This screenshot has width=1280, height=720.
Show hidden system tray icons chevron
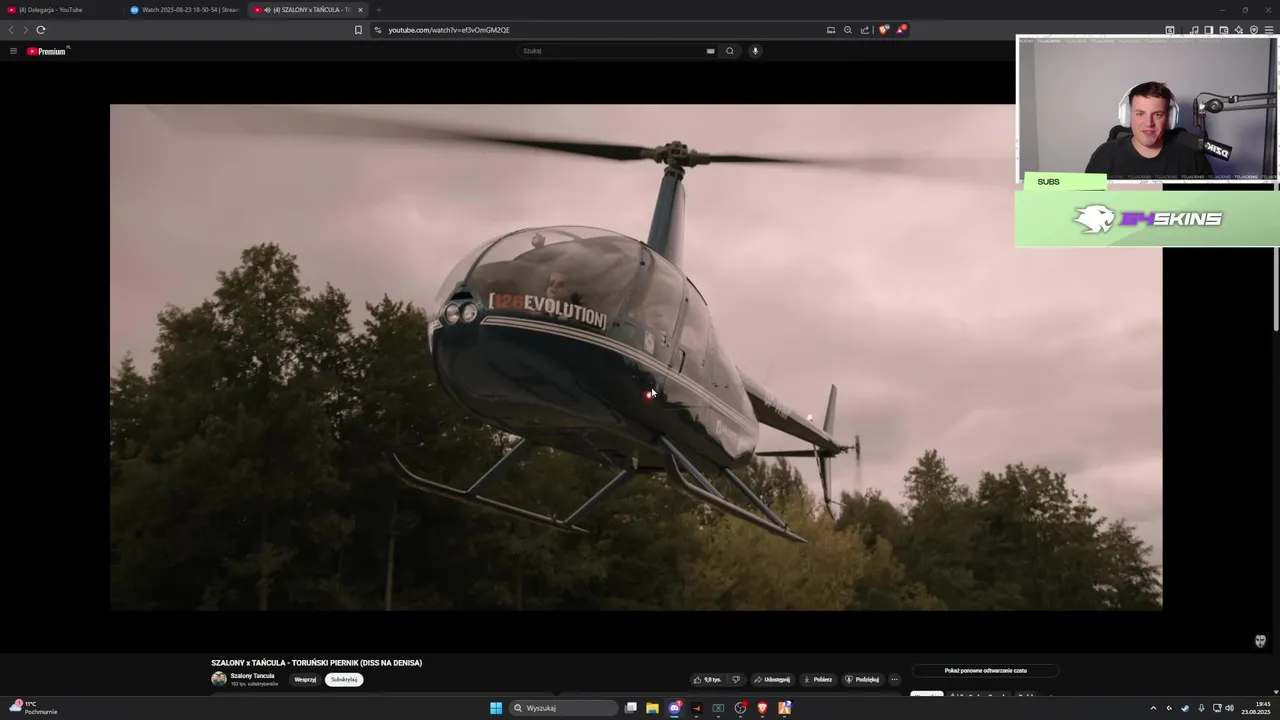tap(1153, 708)
